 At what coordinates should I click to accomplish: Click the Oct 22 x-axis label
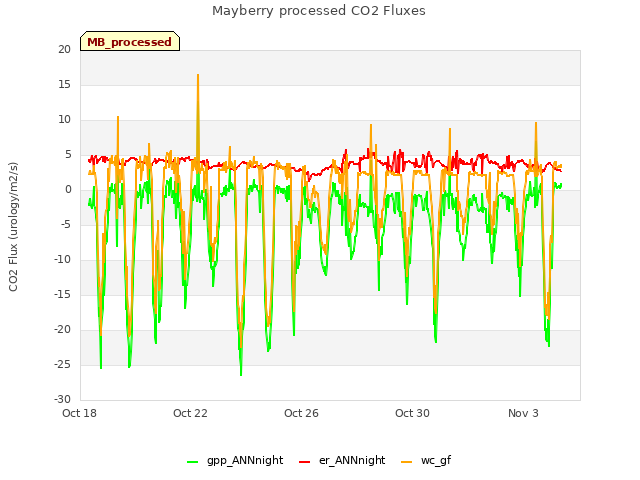tap(190, 413)
